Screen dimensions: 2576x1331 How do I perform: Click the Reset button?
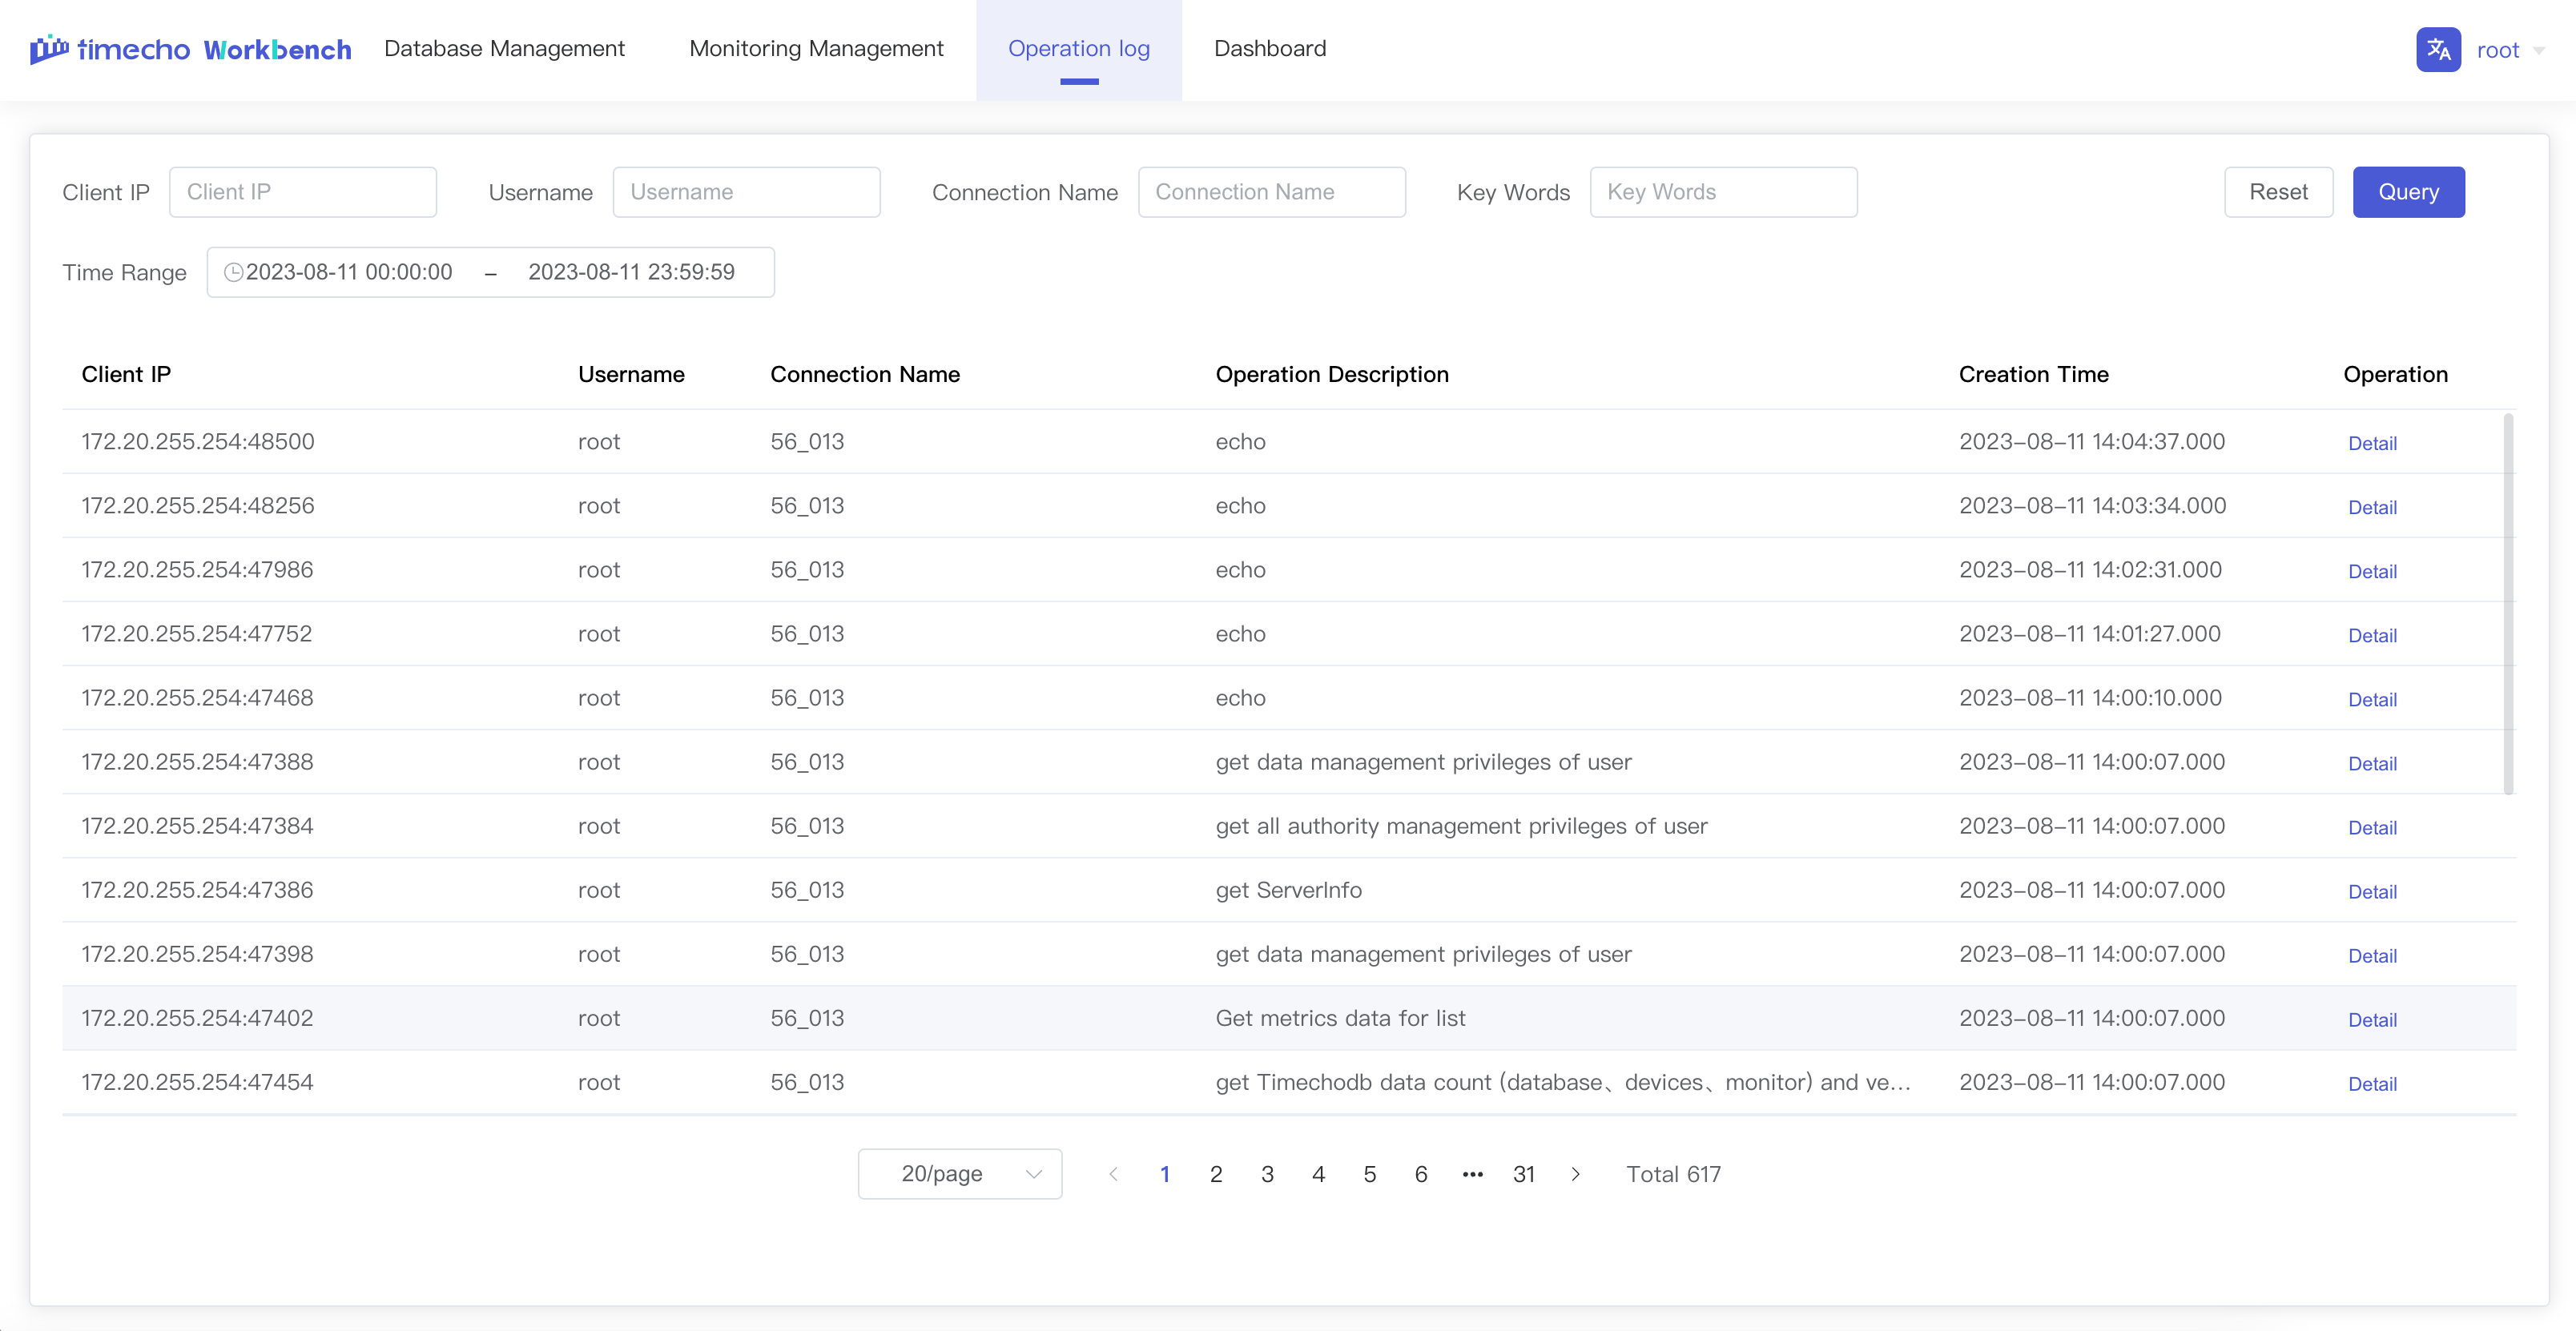[2278, 192]
